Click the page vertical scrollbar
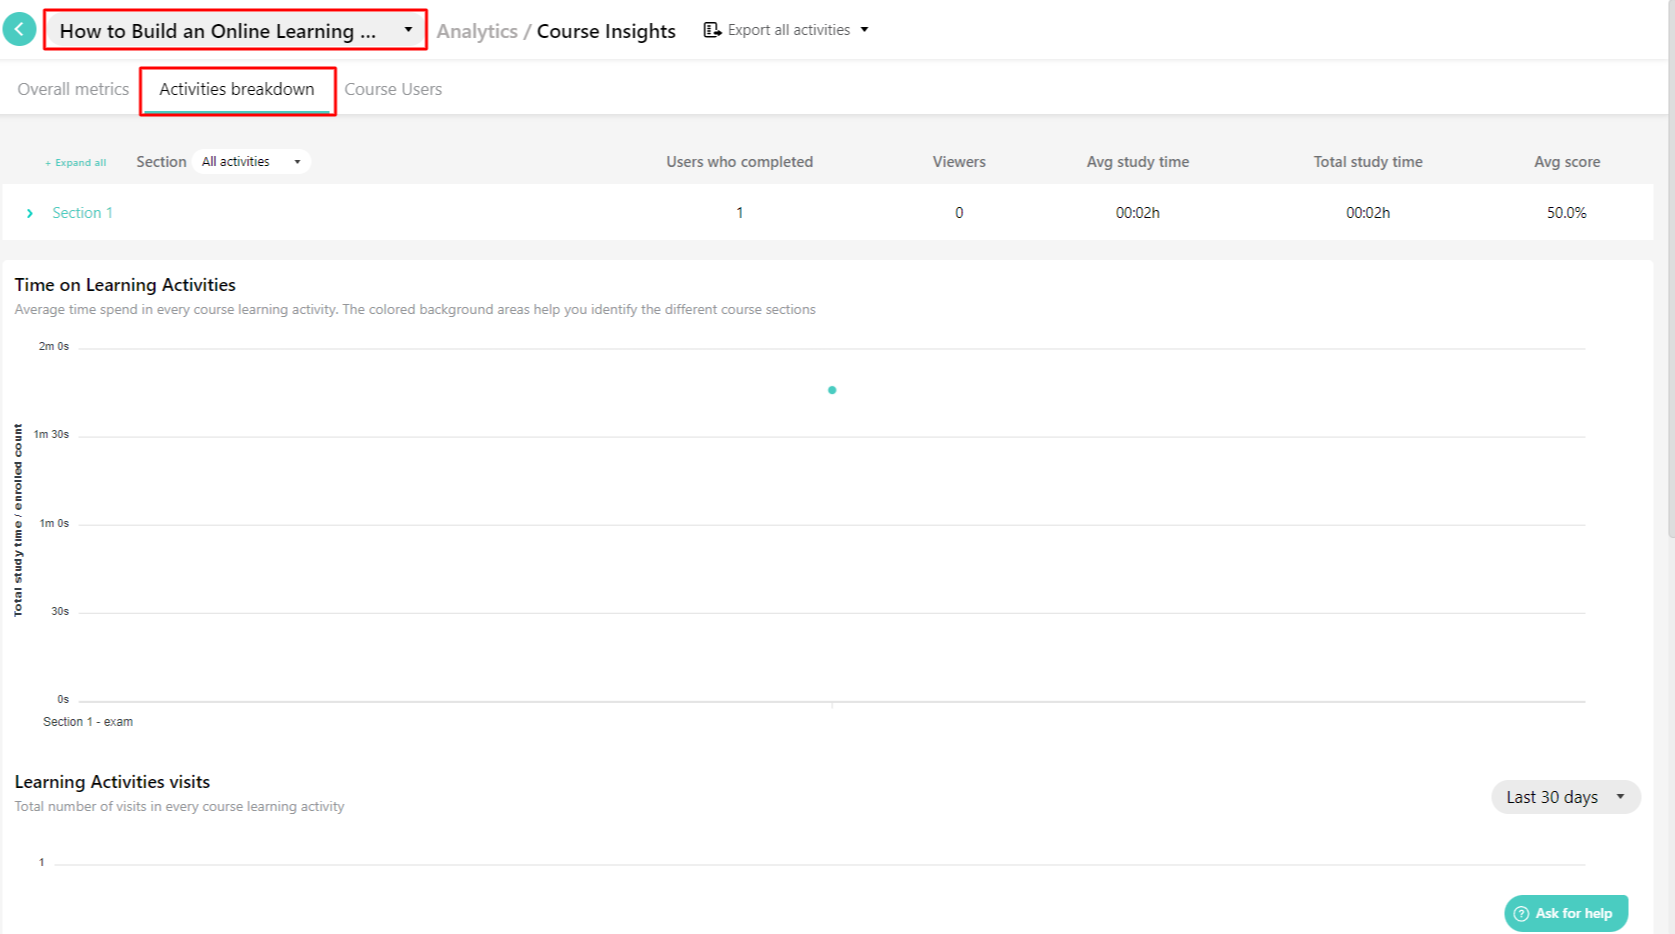This screenshot has height=934, width=1675. (x=1670, y=270)
